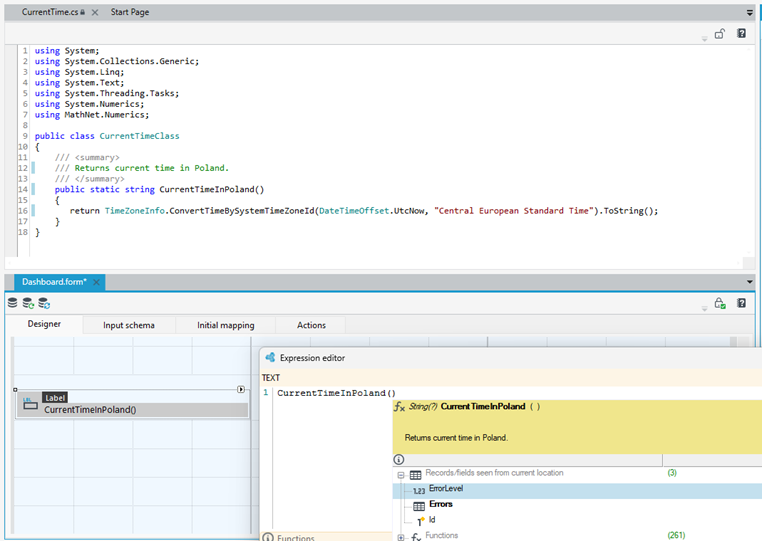
Task: Open help book icon in code editor toolbar
Action: 741,34
